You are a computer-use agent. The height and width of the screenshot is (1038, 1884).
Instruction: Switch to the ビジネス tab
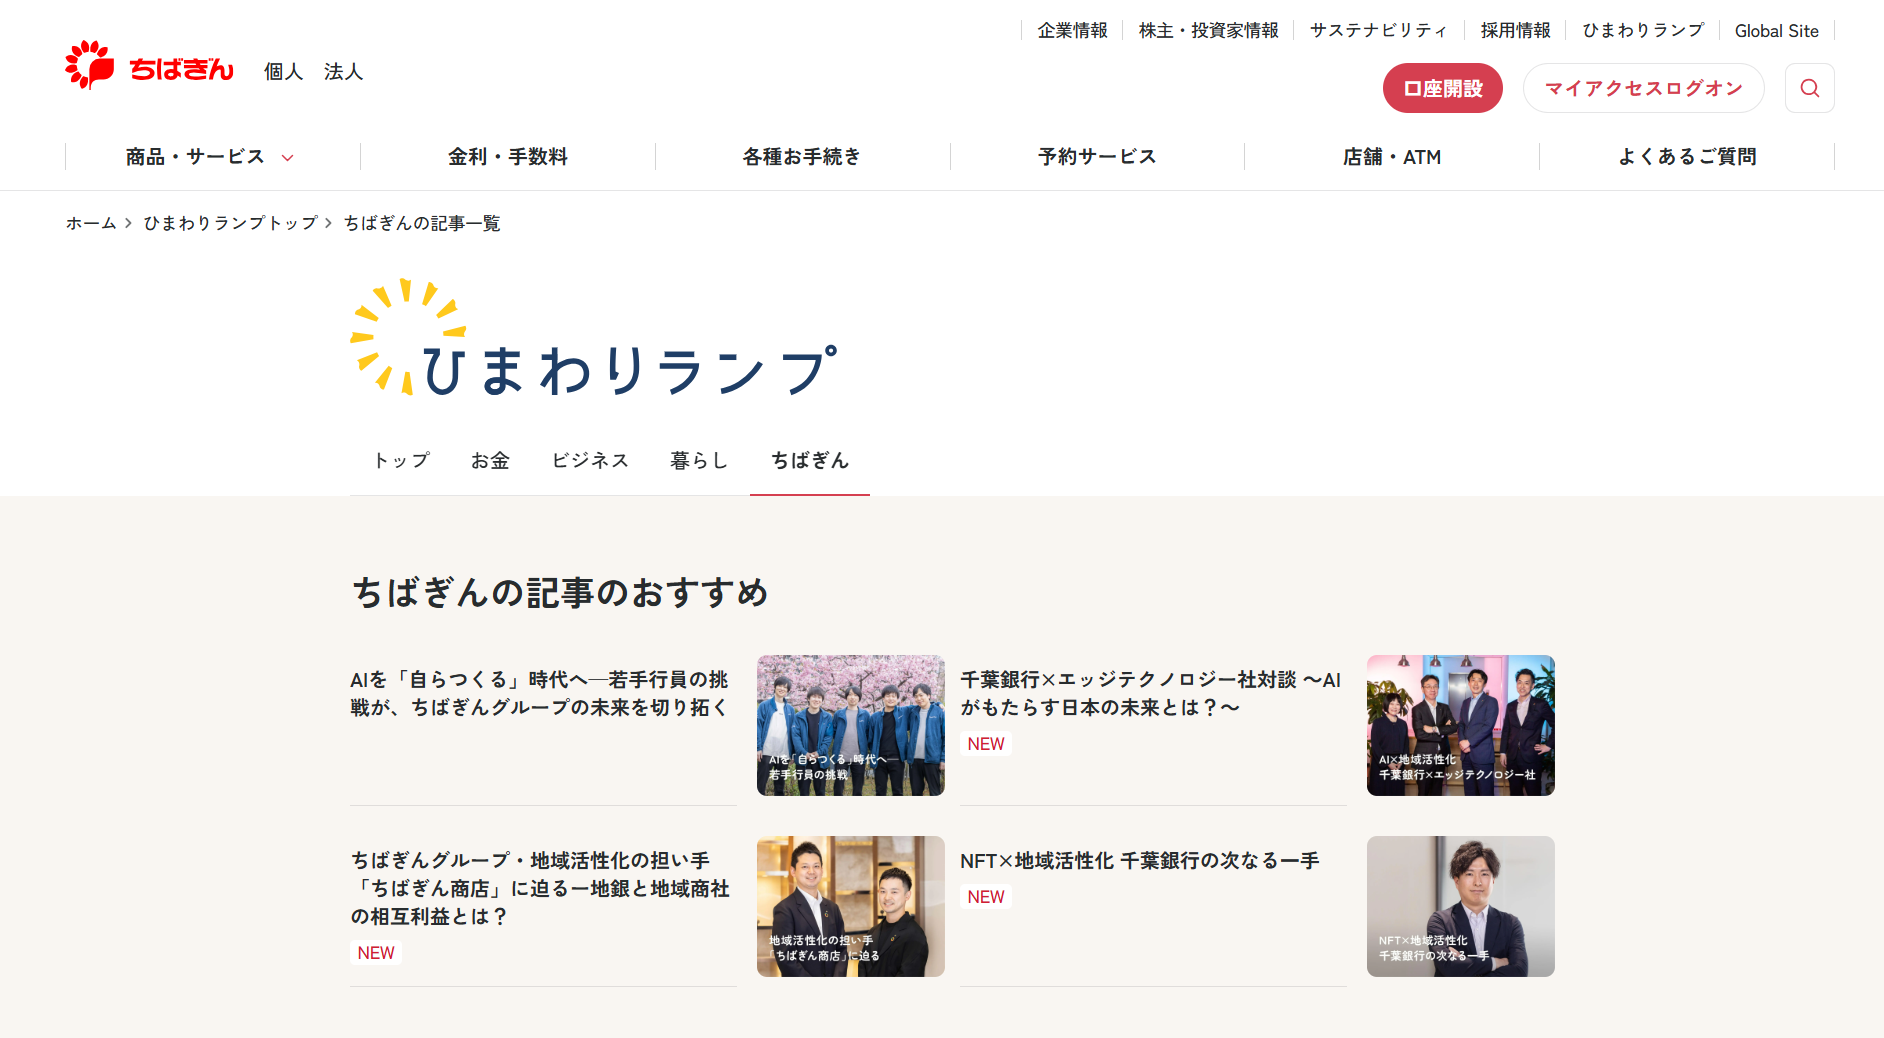click(x=591, y=460)
